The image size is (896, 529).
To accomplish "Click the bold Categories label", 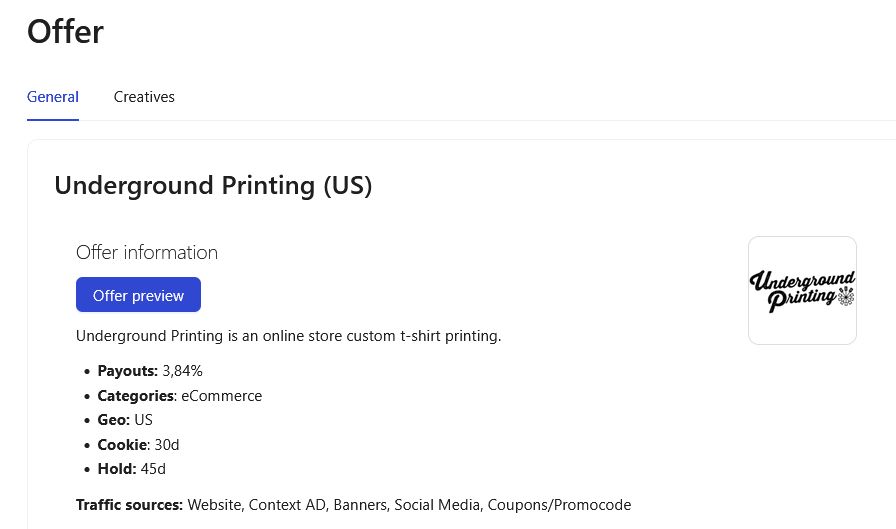I will [136, 396].
